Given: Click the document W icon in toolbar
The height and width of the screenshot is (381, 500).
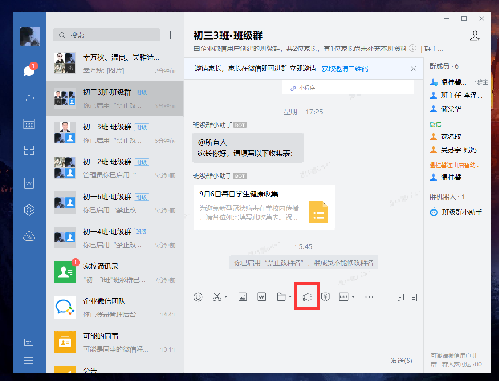Looking at the screenshot, I should tap(262, 297).
